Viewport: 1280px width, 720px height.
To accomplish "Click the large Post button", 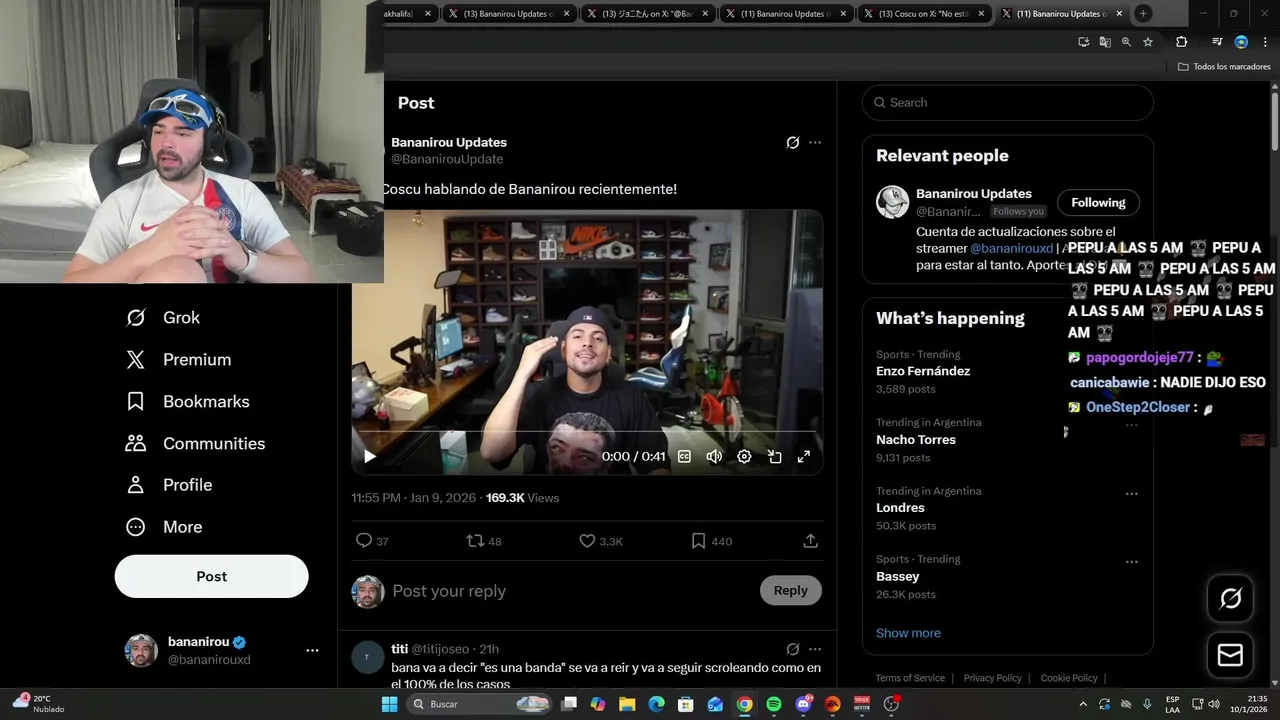I will 212,577.
